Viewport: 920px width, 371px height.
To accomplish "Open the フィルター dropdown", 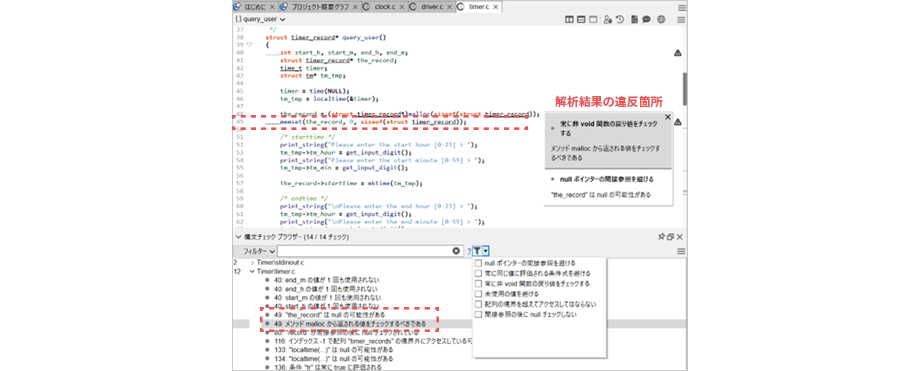I will (x=258, y=251).
